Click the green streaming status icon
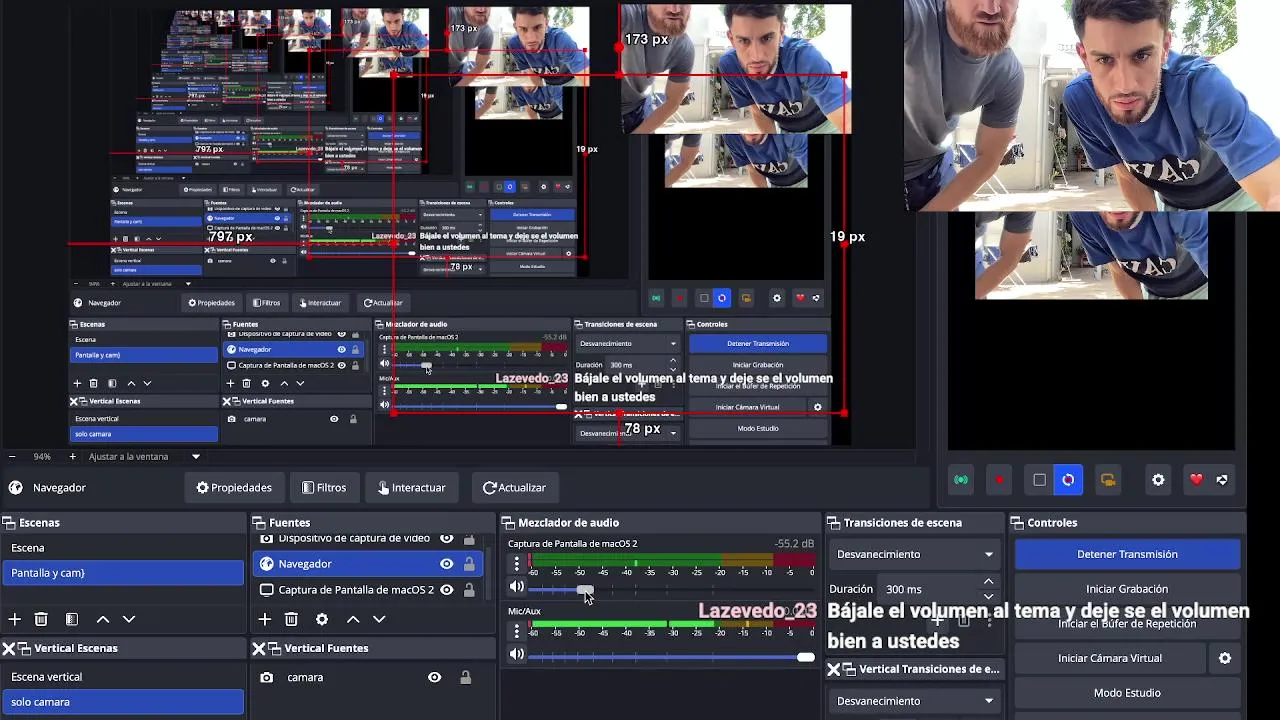1280x720 pixels. 960,480
